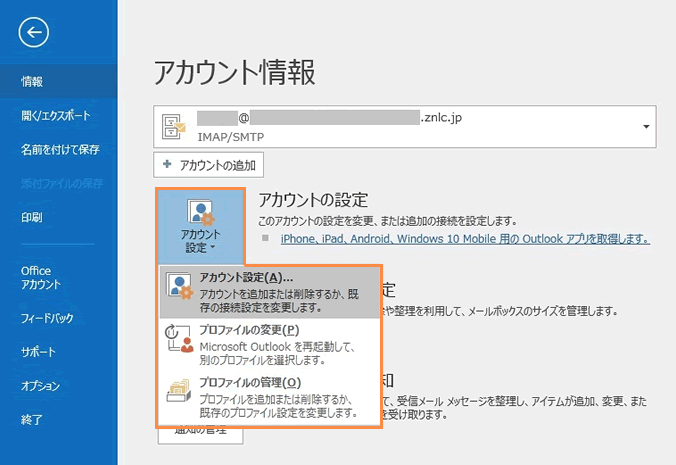Click the プロファイルの管理 folder icon
Screen dimensions: 676x465
tap(178, 390)
